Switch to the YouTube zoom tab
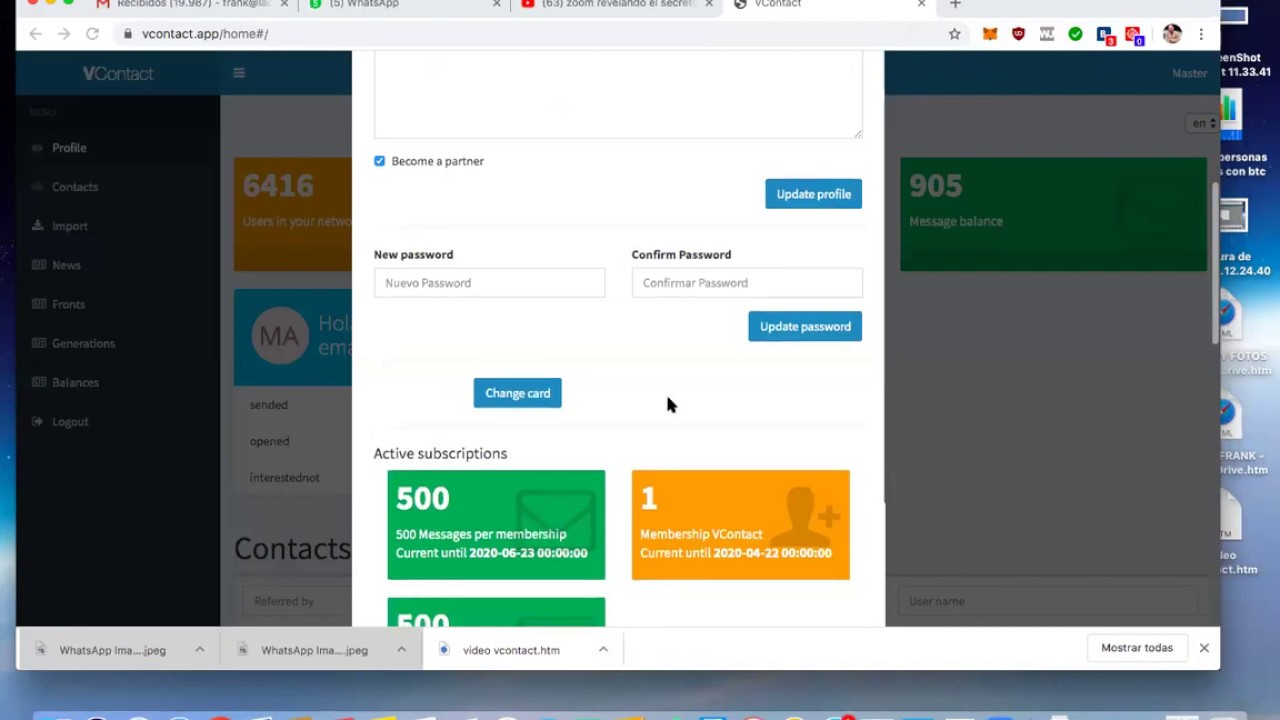Screen dimensions: 1280x720 click(x=618, y=4)
